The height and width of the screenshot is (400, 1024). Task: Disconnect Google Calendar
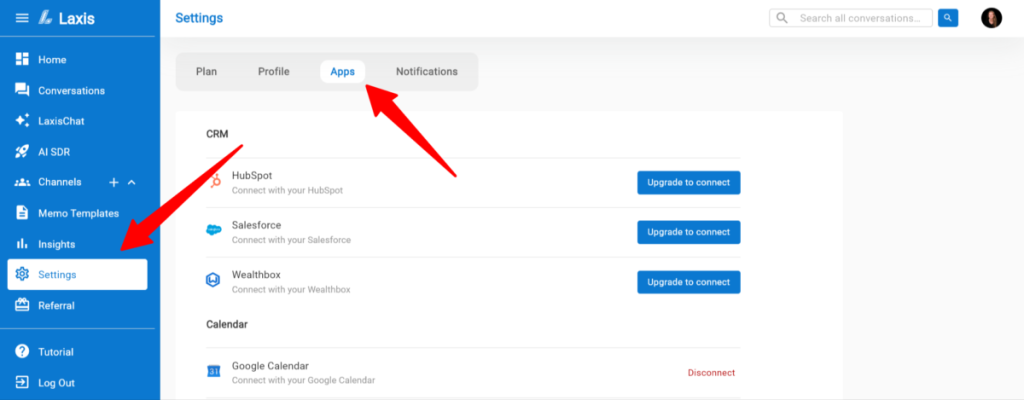(710, 373)
